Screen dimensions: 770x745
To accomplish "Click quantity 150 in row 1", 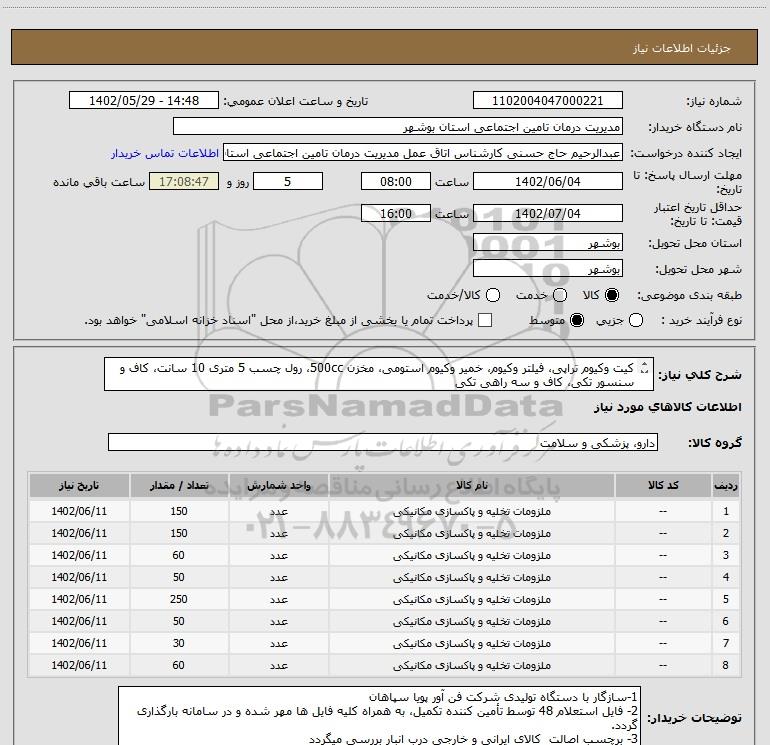I will coord(179,511).
